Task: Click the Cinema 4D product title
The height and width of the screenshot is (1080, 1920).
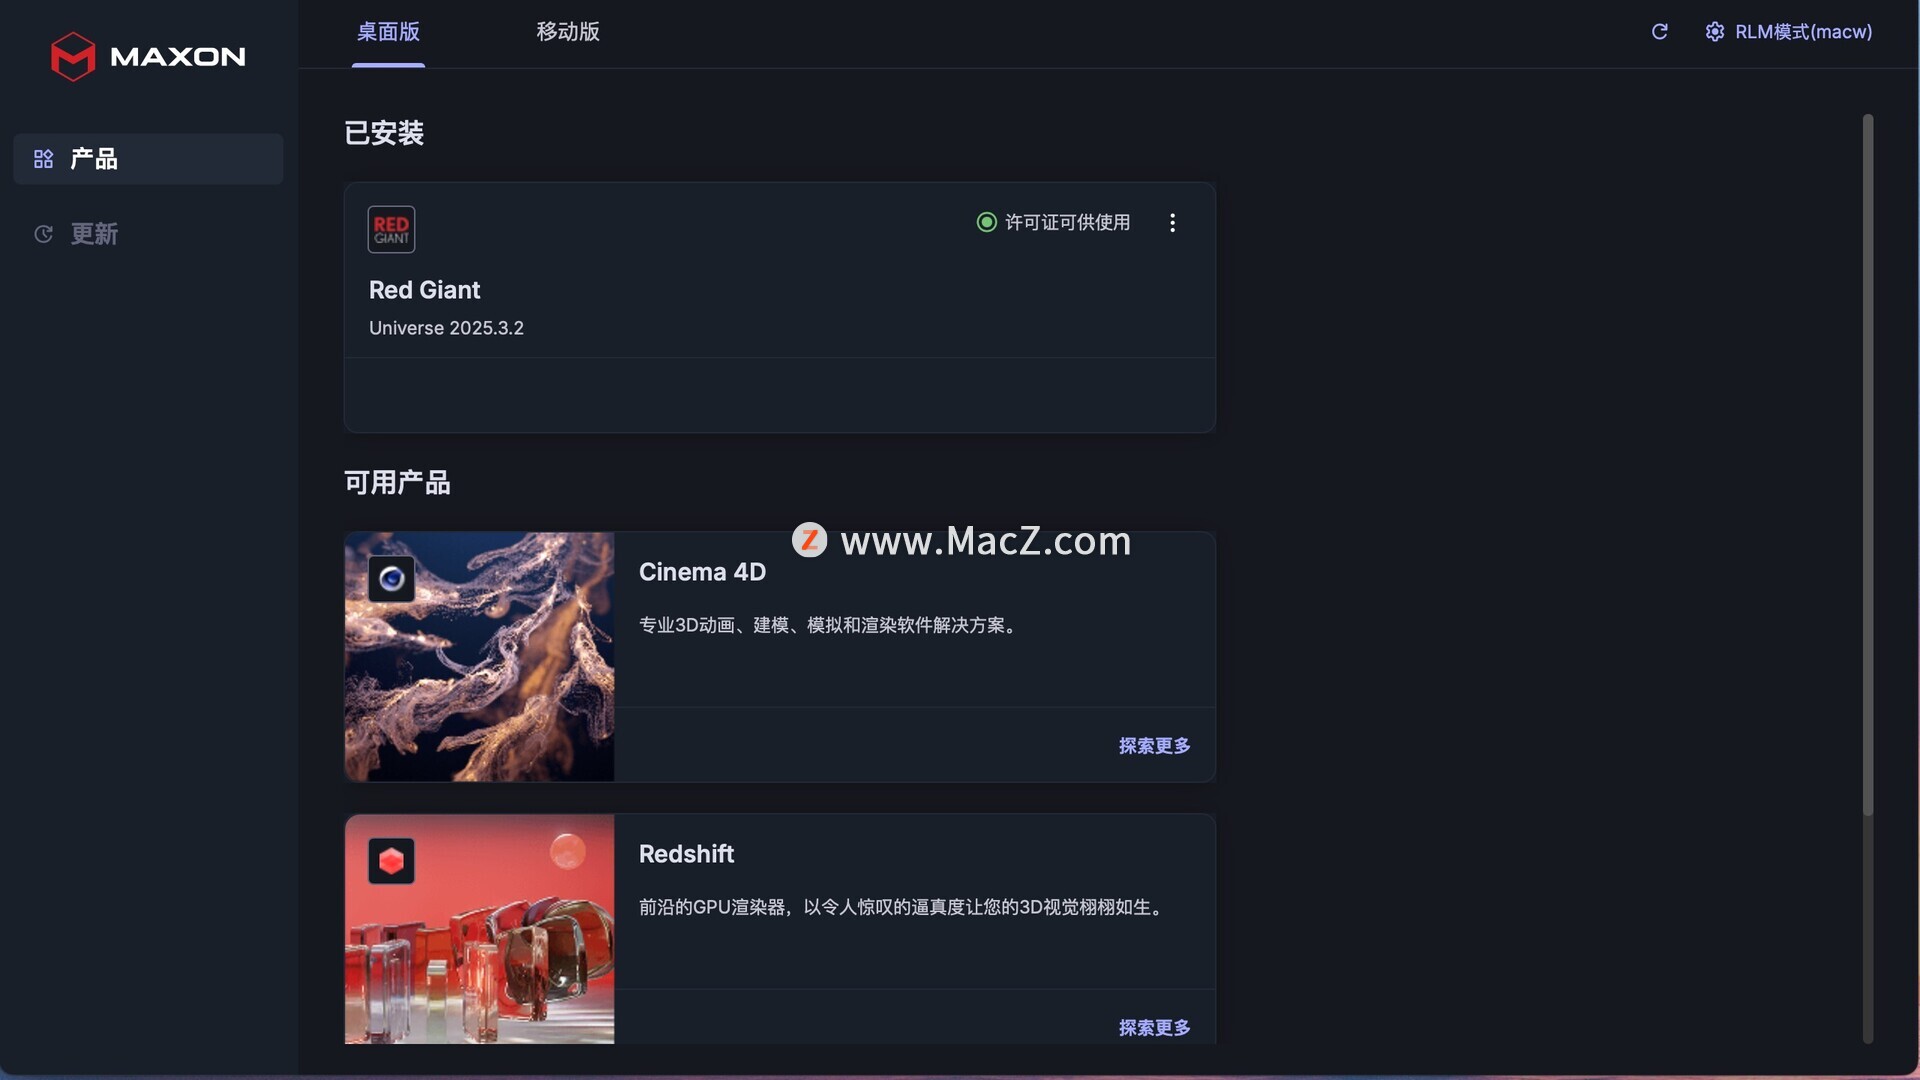Action: 702,572
